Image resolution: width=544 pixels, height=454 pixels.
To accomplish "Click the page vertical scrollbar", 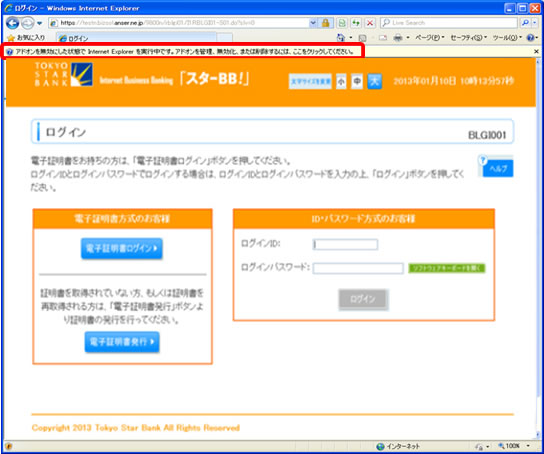I will pos(538,248).
